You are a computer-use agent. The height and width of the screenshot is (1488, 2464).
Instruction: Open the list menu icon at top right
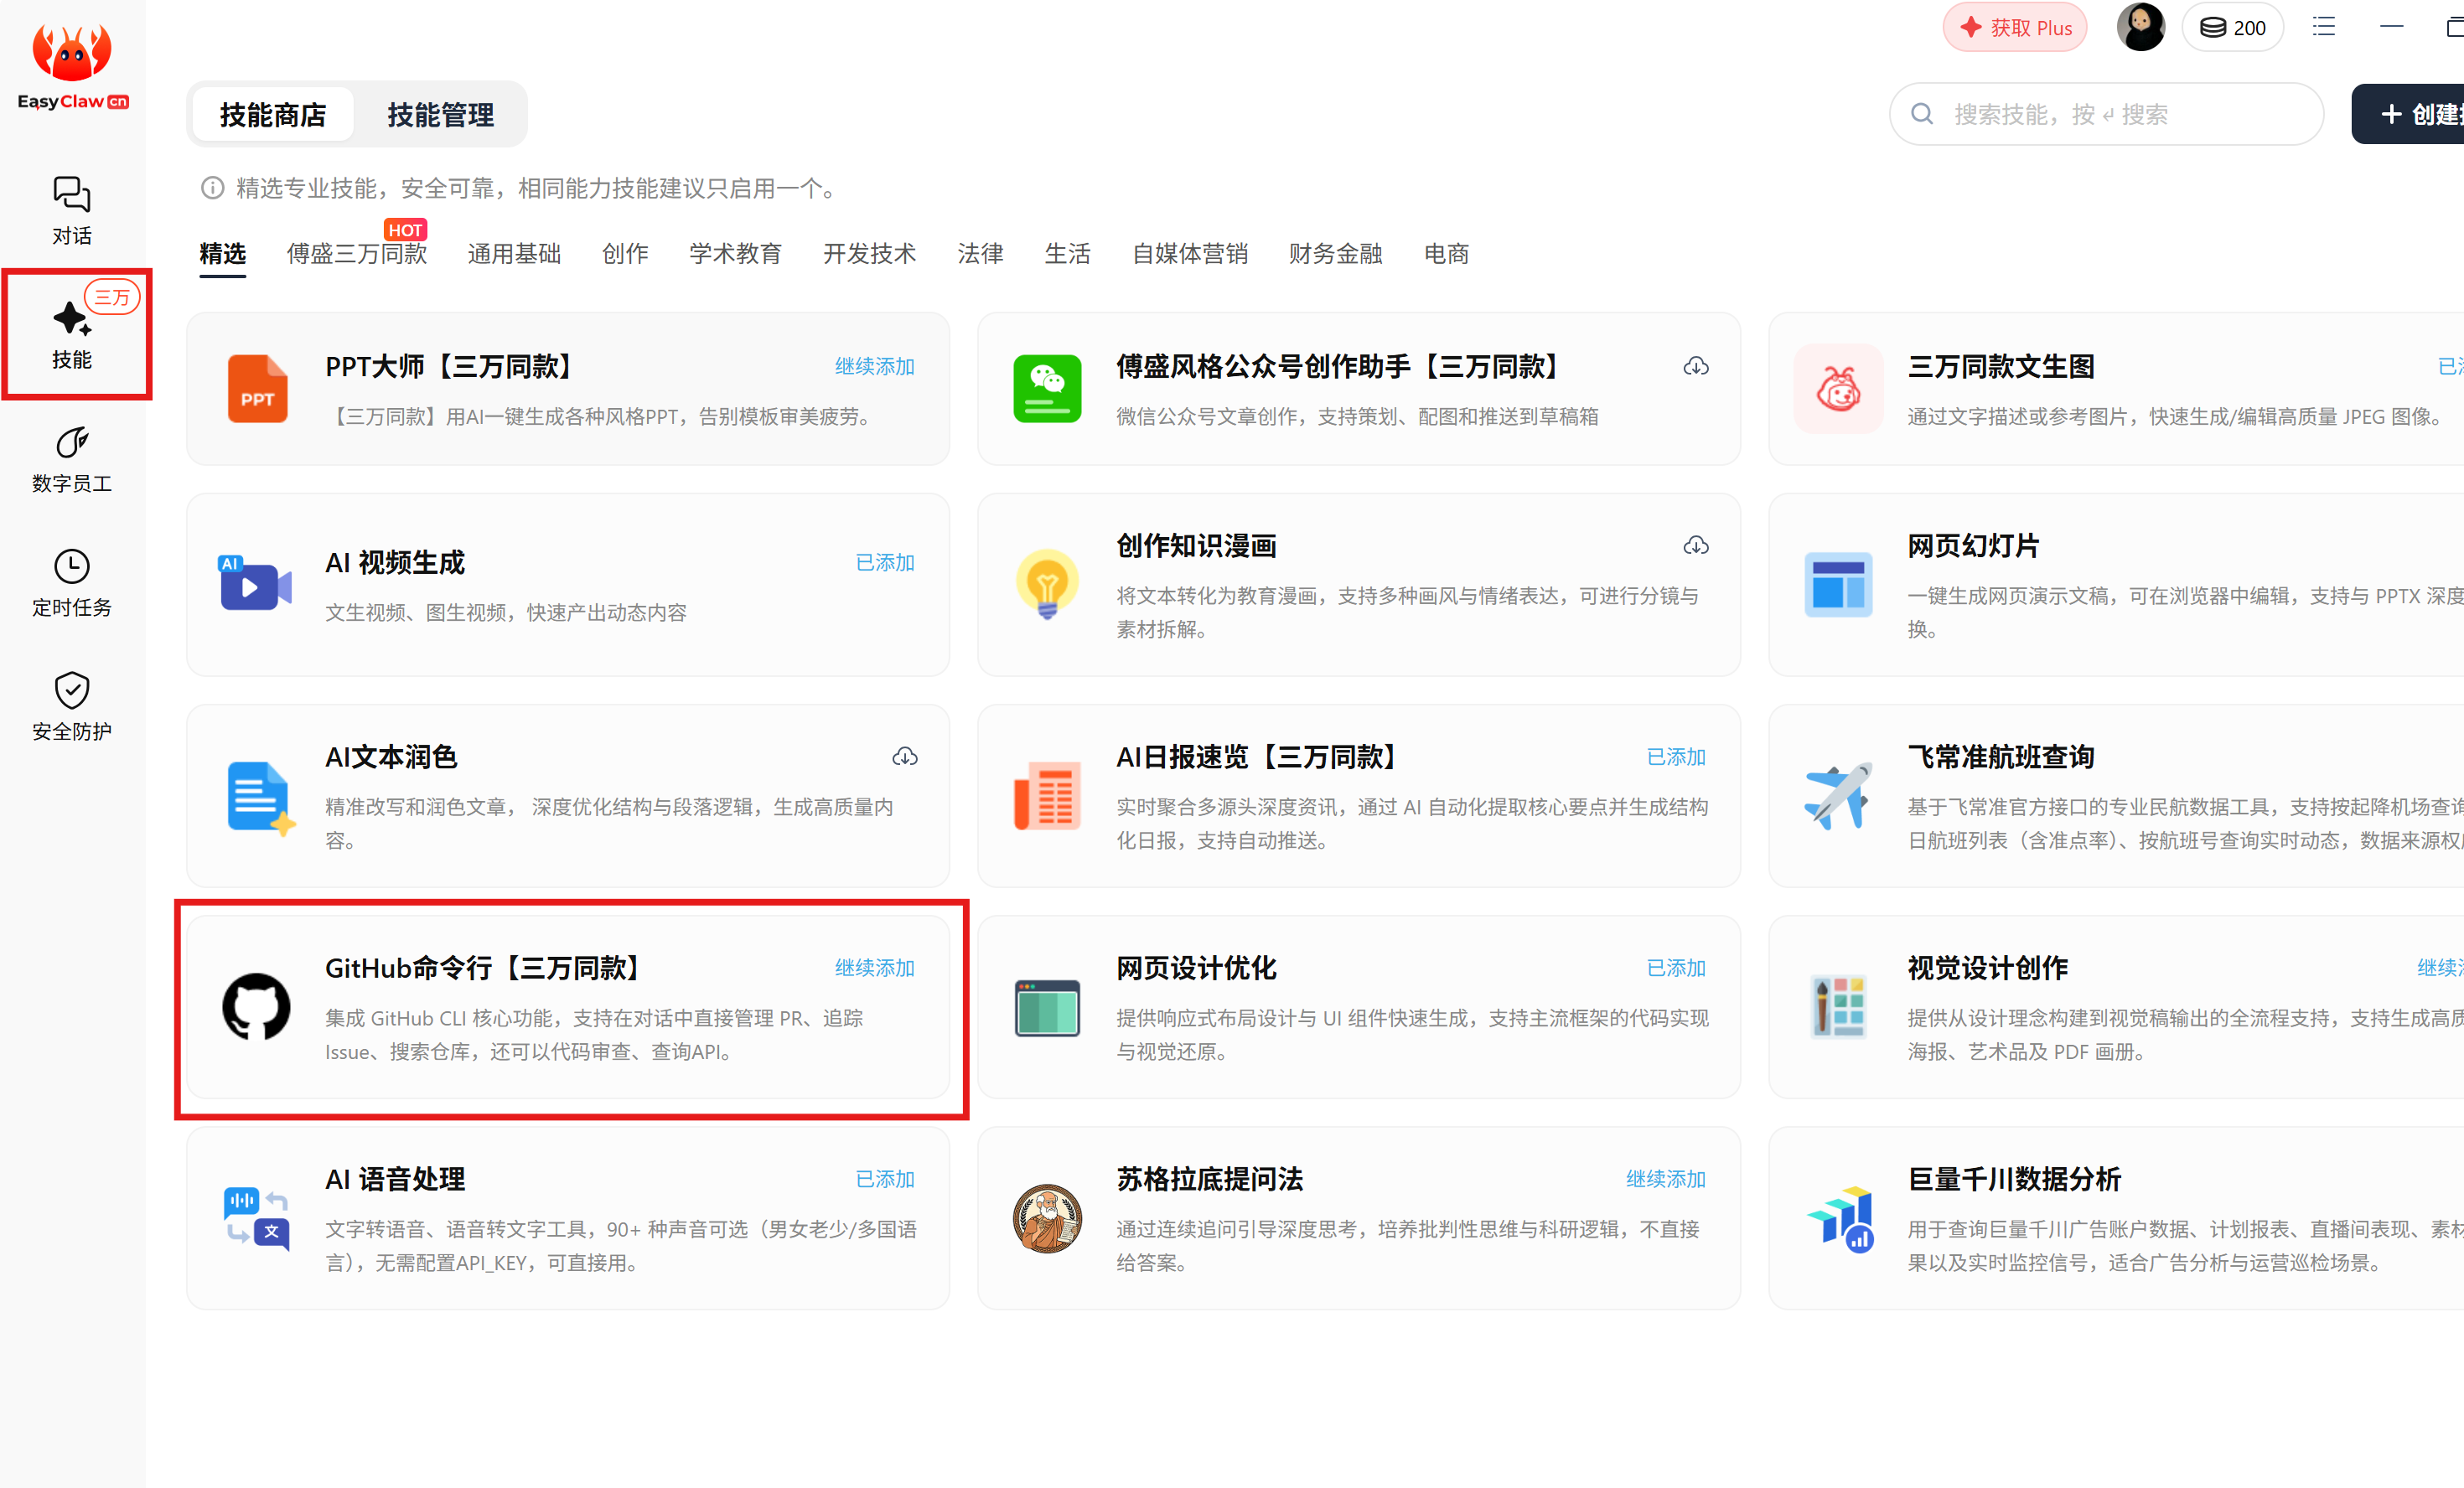2324,27
